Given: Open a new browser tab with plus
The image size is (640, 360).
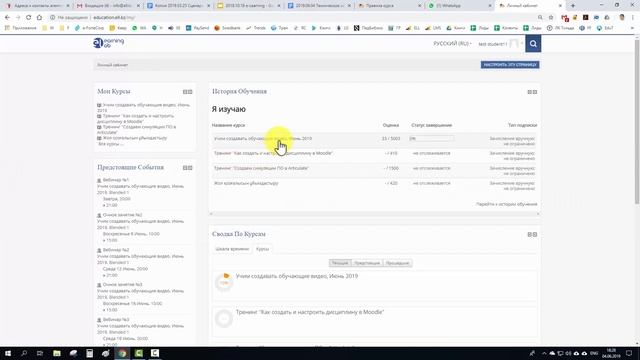Looking at the screenshot, I should pyautogui.click(x=573, y=6).
